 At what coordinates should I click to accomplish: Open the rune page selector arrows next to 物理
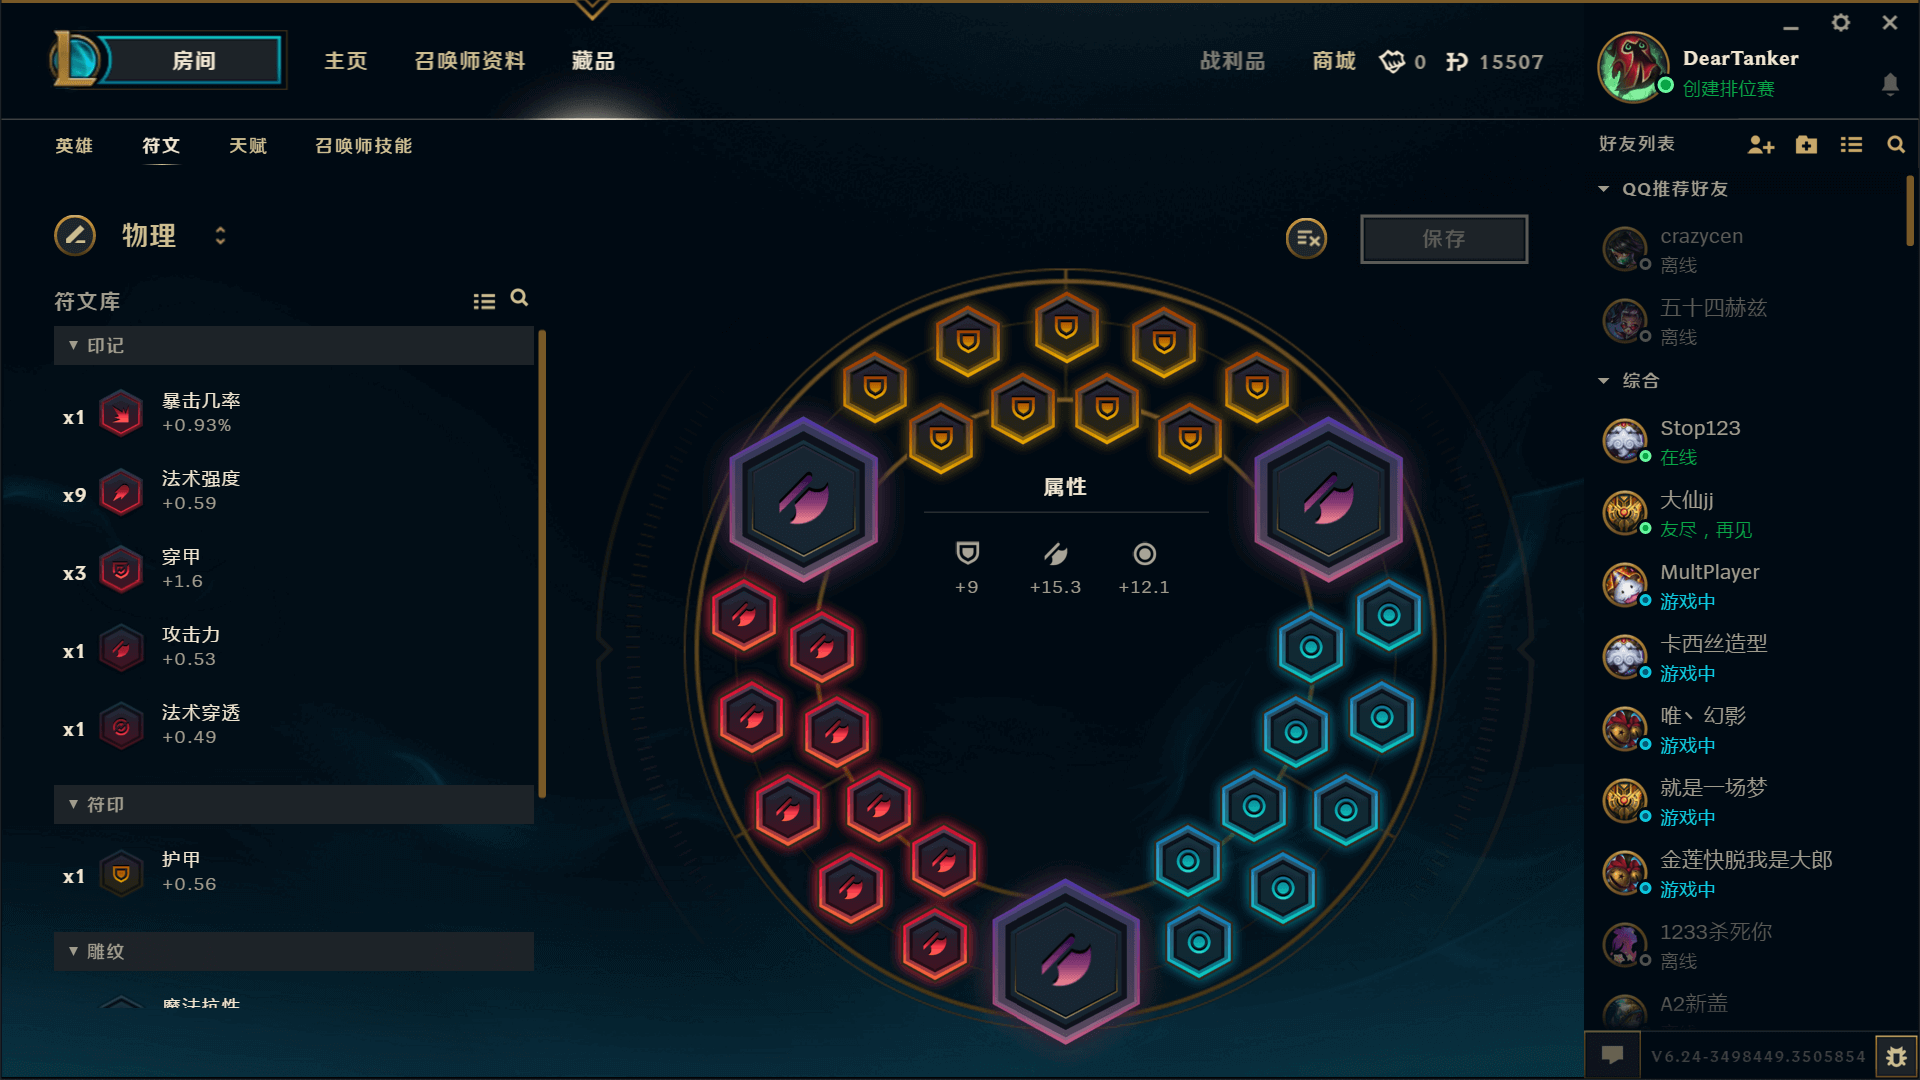220,236
